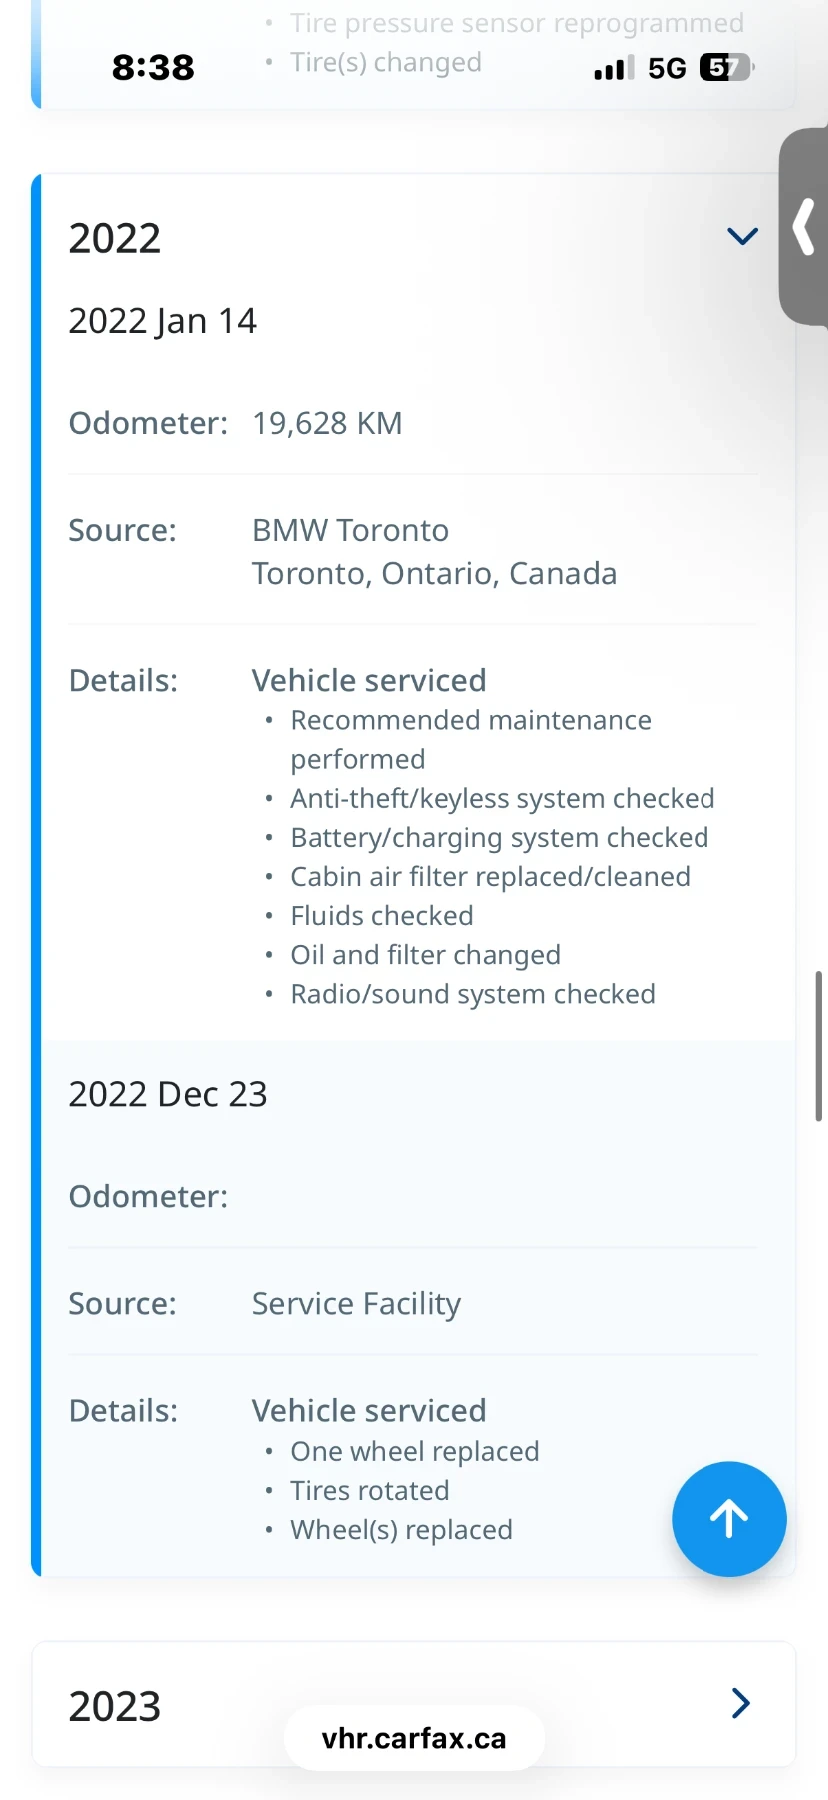Tap the blue scroll-to-top arrow button
The width and height of the screenshot is (828, 1800).
(729, 1519)
